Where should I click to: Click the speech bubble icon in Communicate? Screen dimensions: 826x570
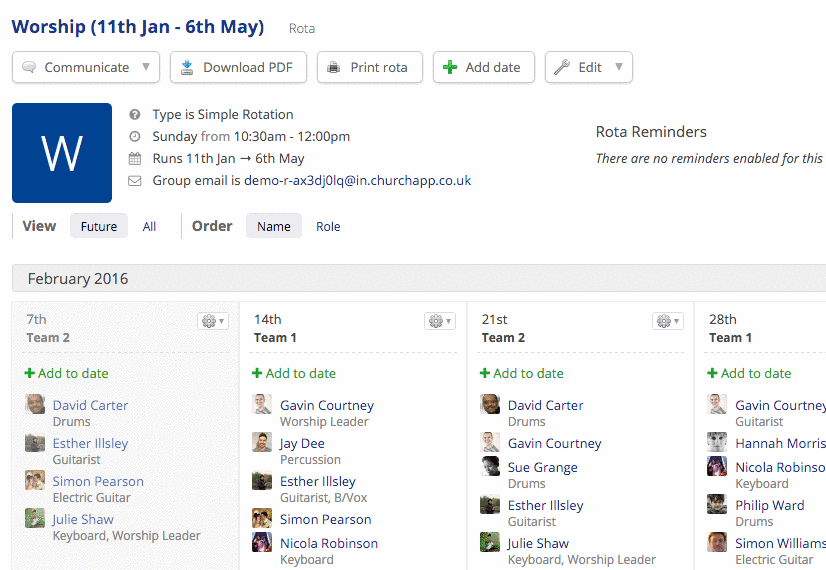30,67
